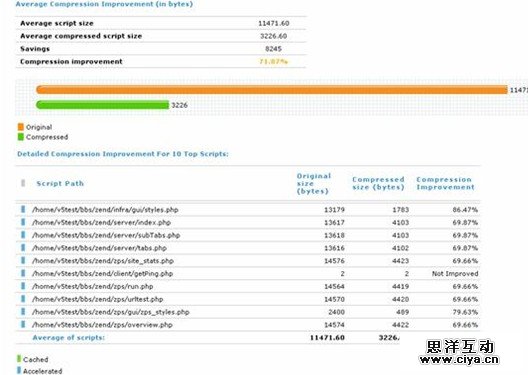Click compressed size 4102 for server/tabs.php
The image size is (528, 375).
(x=401, y=248)
